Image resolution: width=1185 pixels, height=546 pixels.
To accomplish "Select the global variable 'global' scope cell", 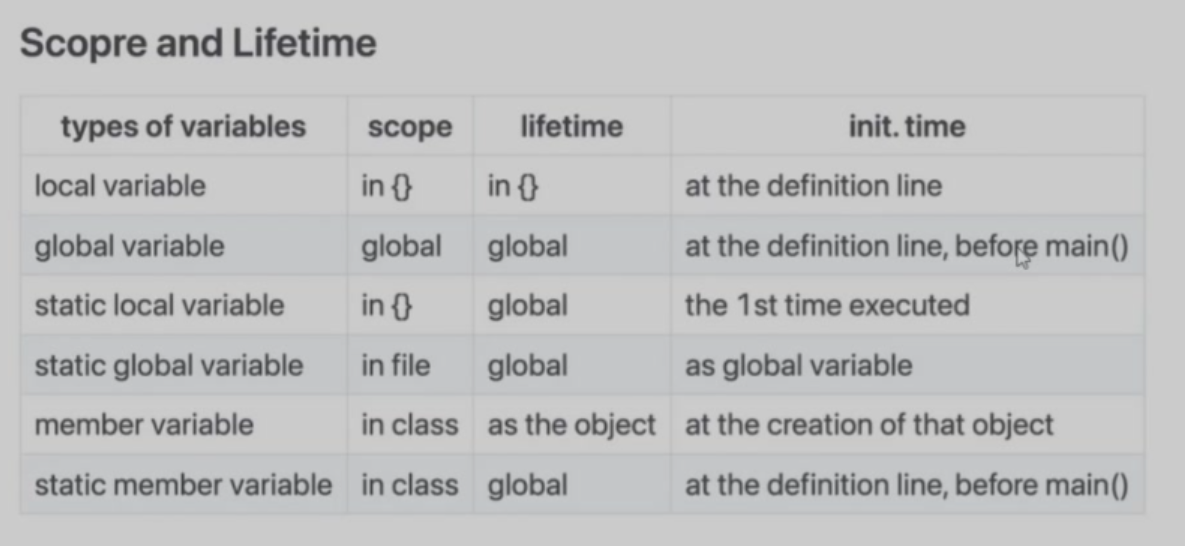I will (401, 246).
